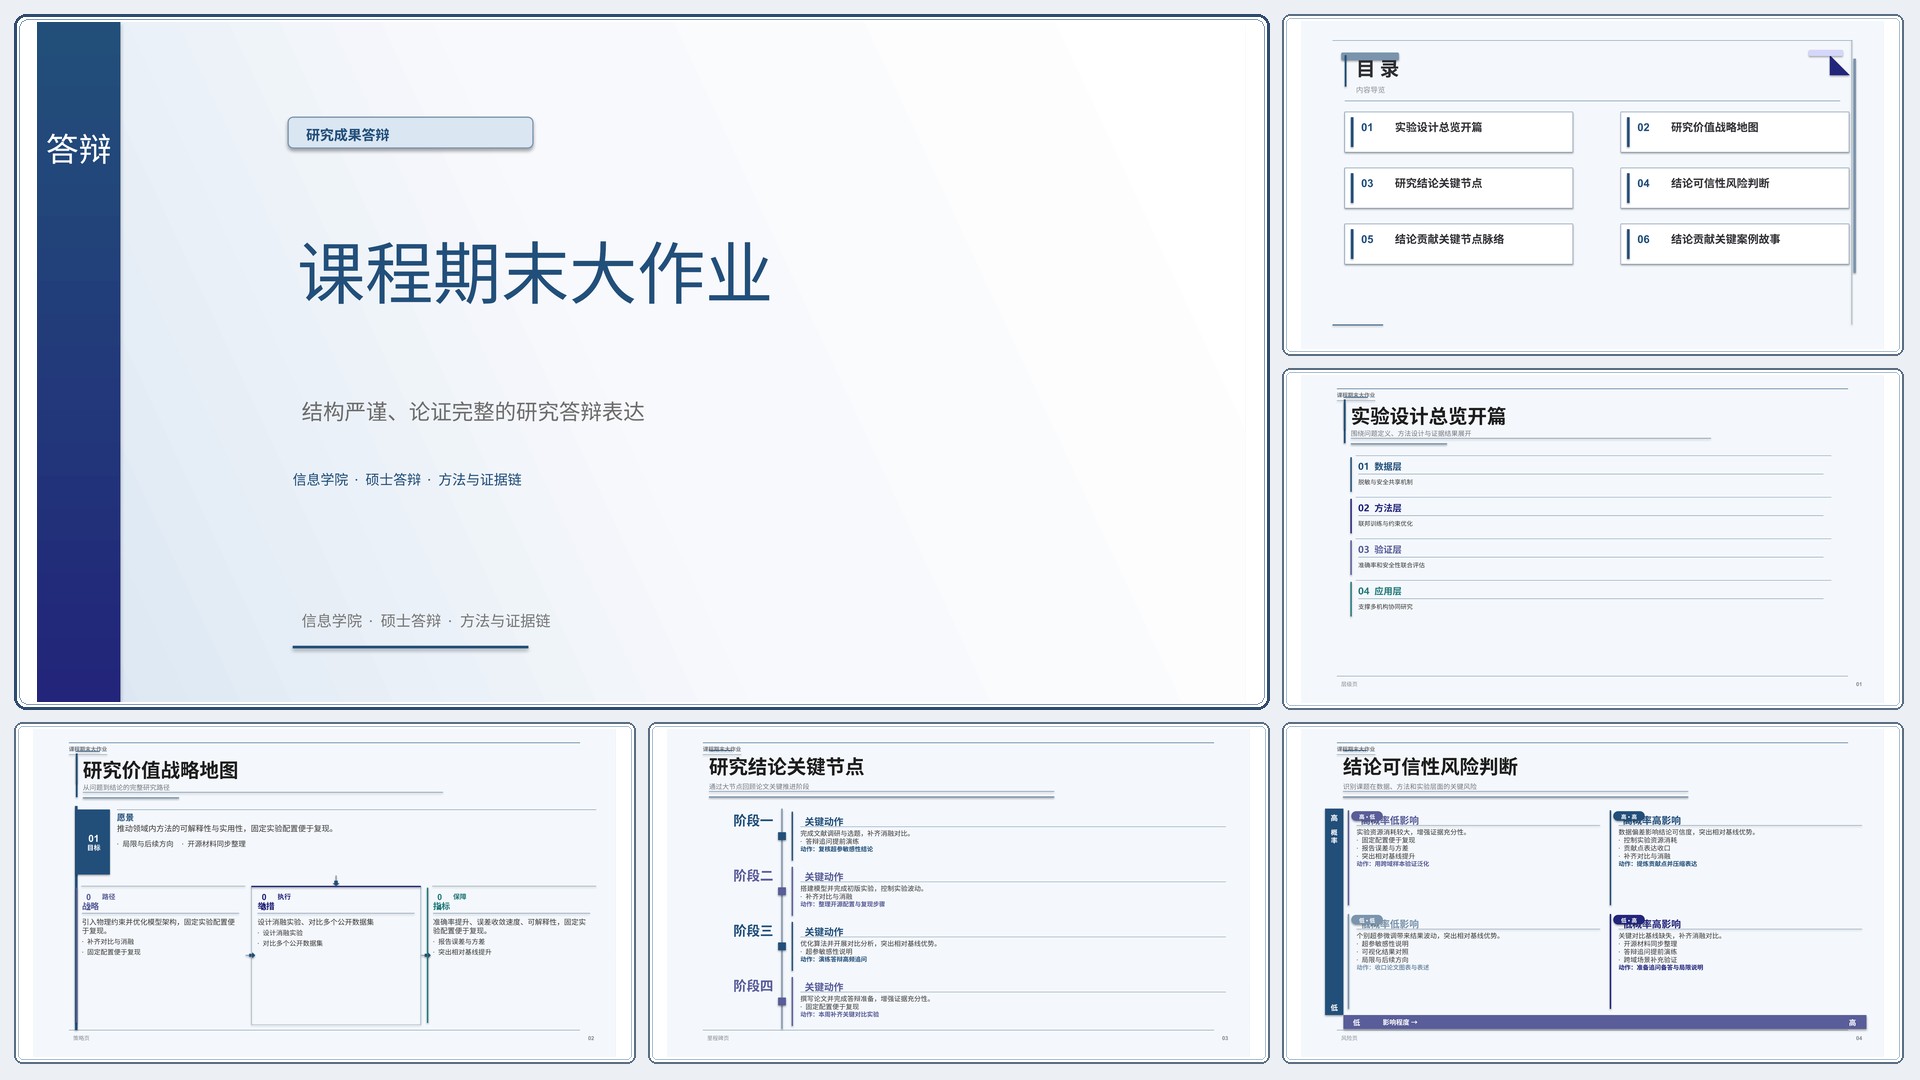The height and width of the screenshot is (1080, 1920).
Task: Click 动作：本周补齐关键对比实验 under 阶段四
Action: coord(840,1015)
